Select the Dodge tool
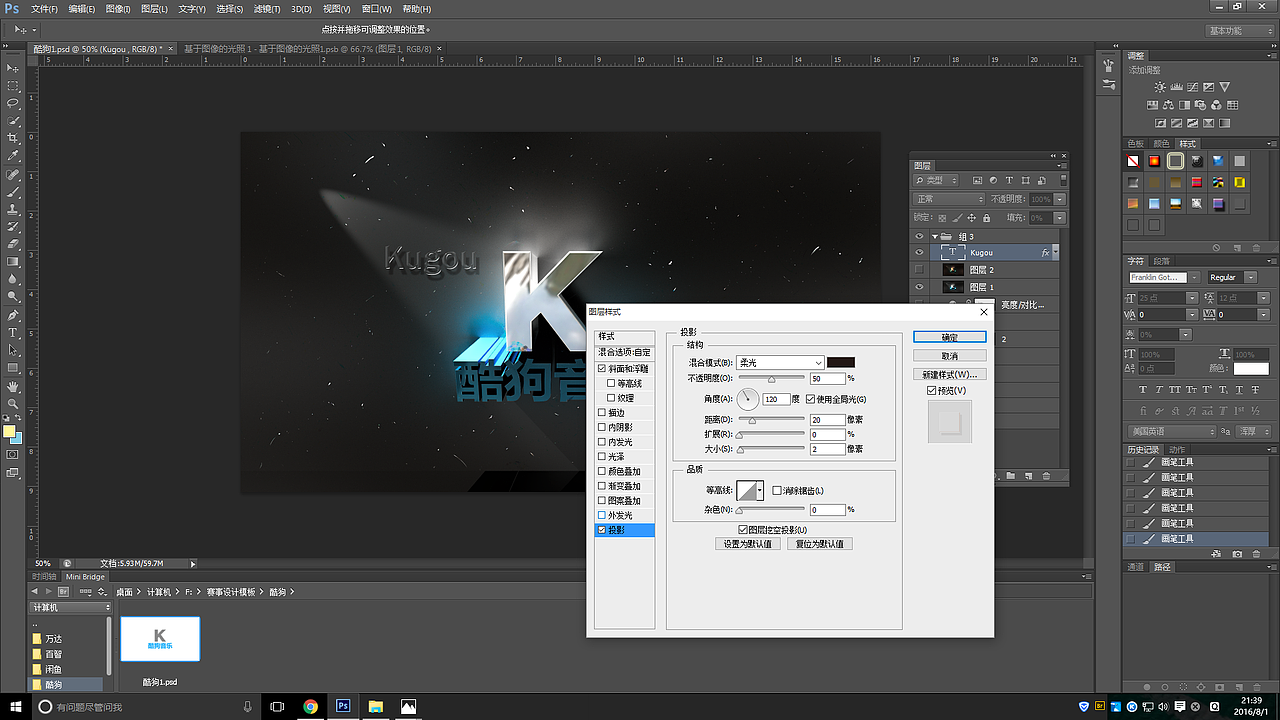 click(x=13, y=297)
